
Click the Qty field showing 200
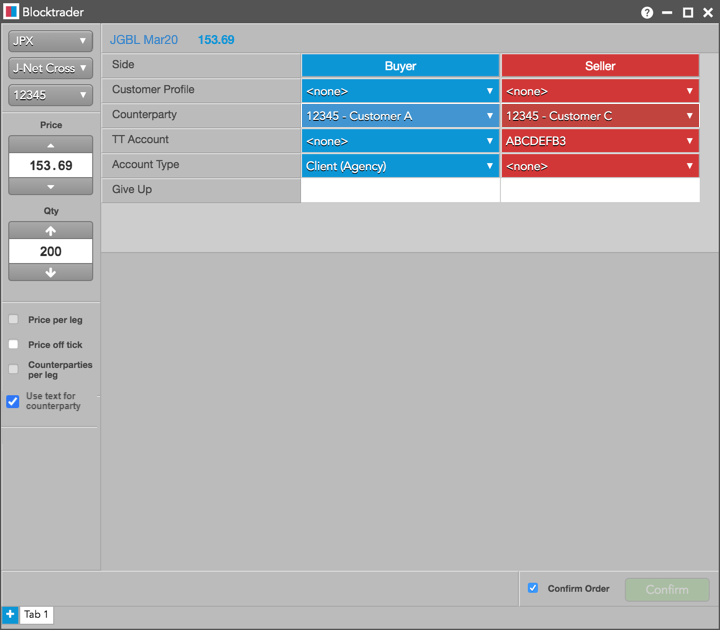[x=51, y=252]
